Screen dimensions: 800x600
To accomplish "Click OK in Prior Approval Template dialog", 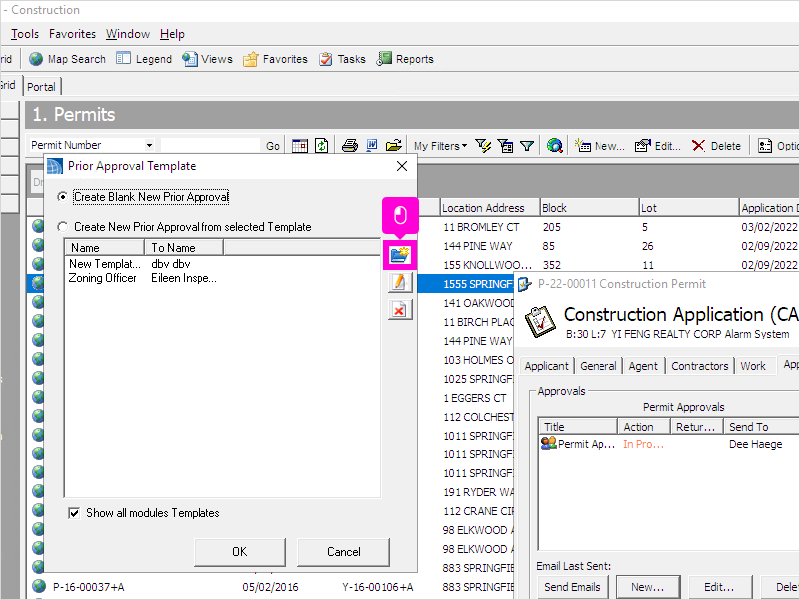I will tap(239, 552).
